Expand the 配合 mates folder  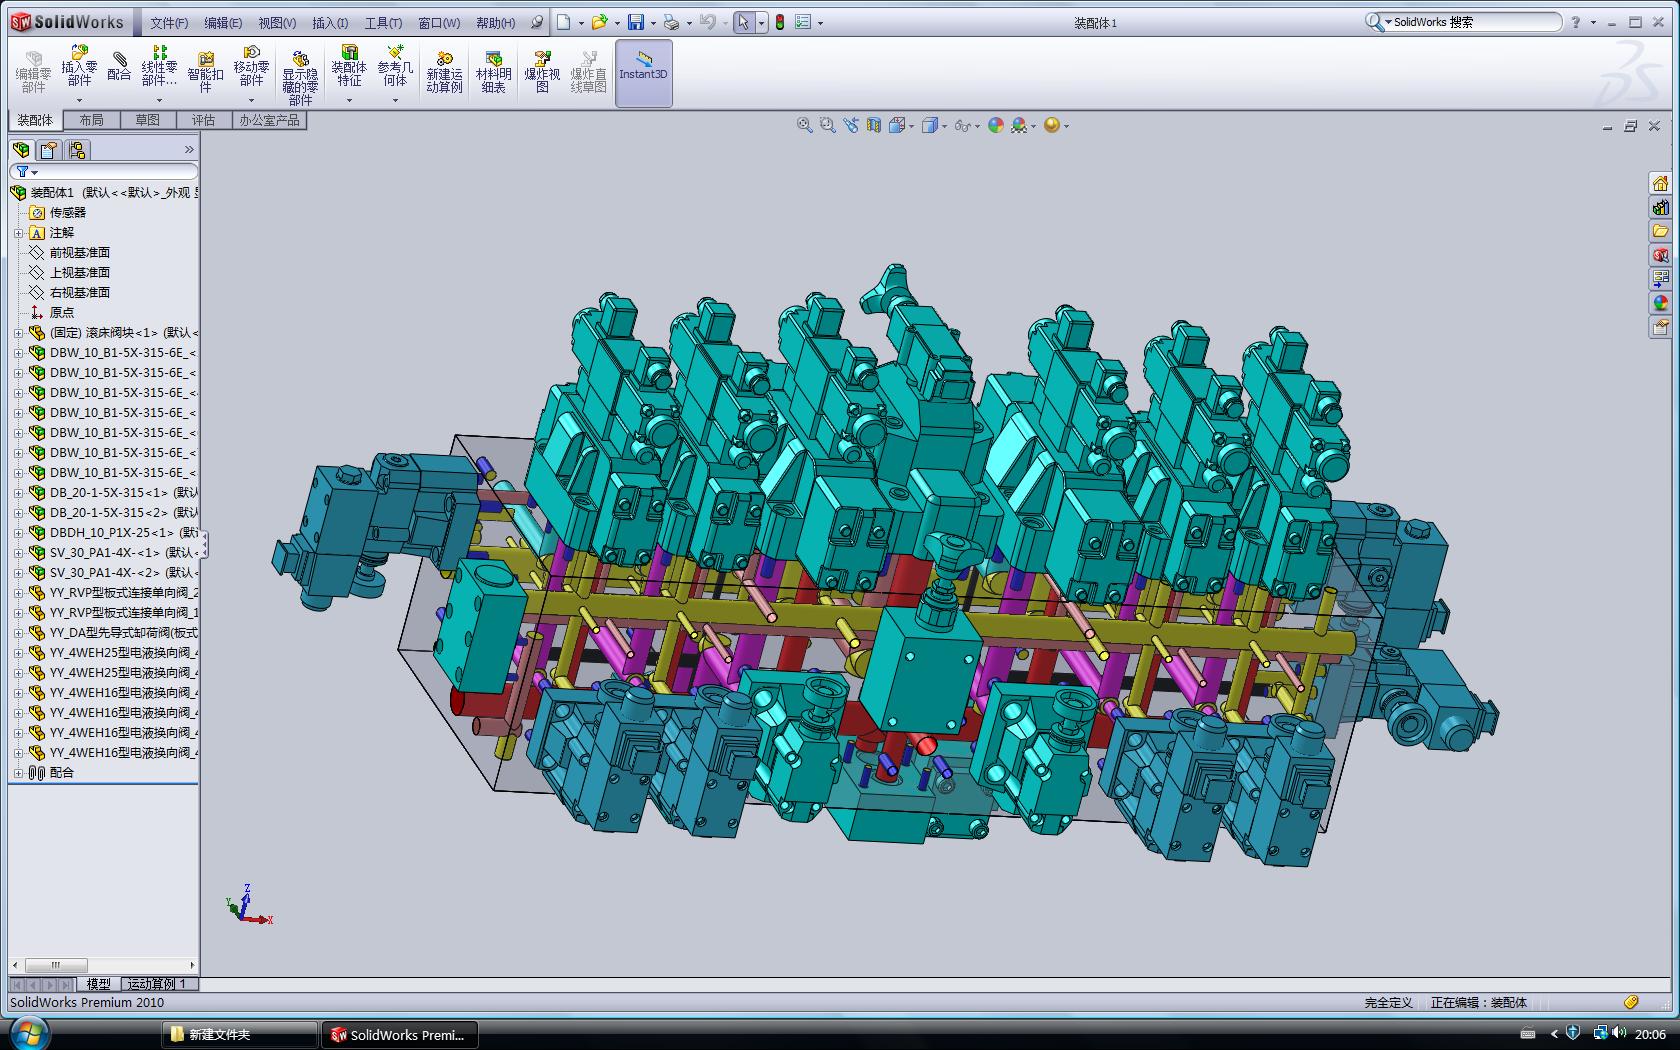pyautogui.click(x=18, y=772)
